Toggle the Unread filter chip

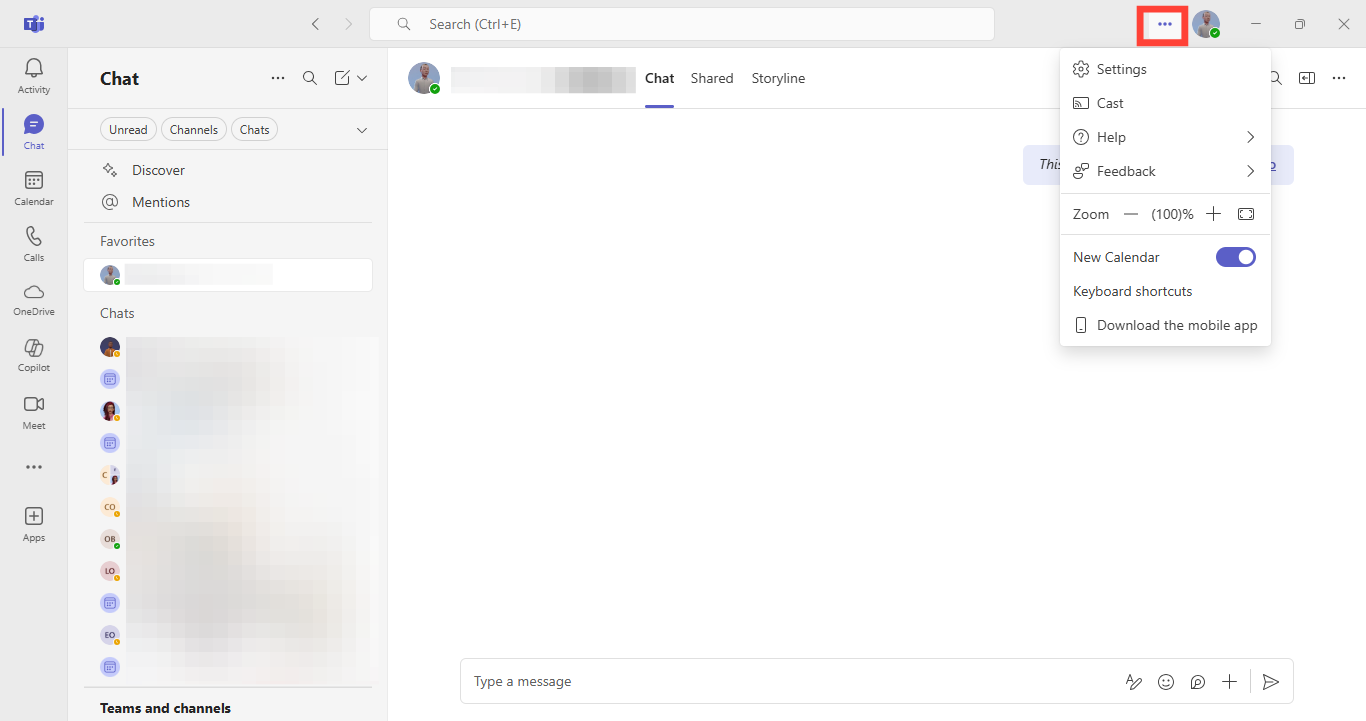(x=128, y=130)
